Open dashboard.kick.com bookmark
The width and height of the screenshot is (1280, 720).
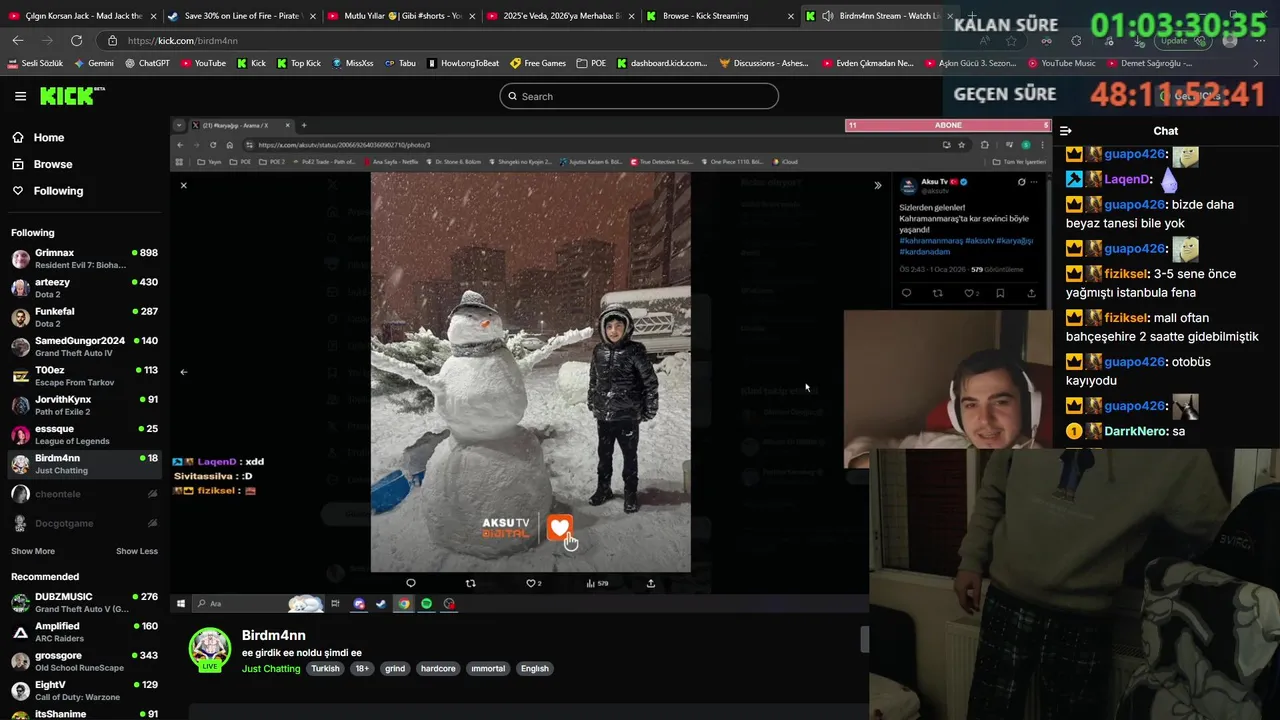662,63
